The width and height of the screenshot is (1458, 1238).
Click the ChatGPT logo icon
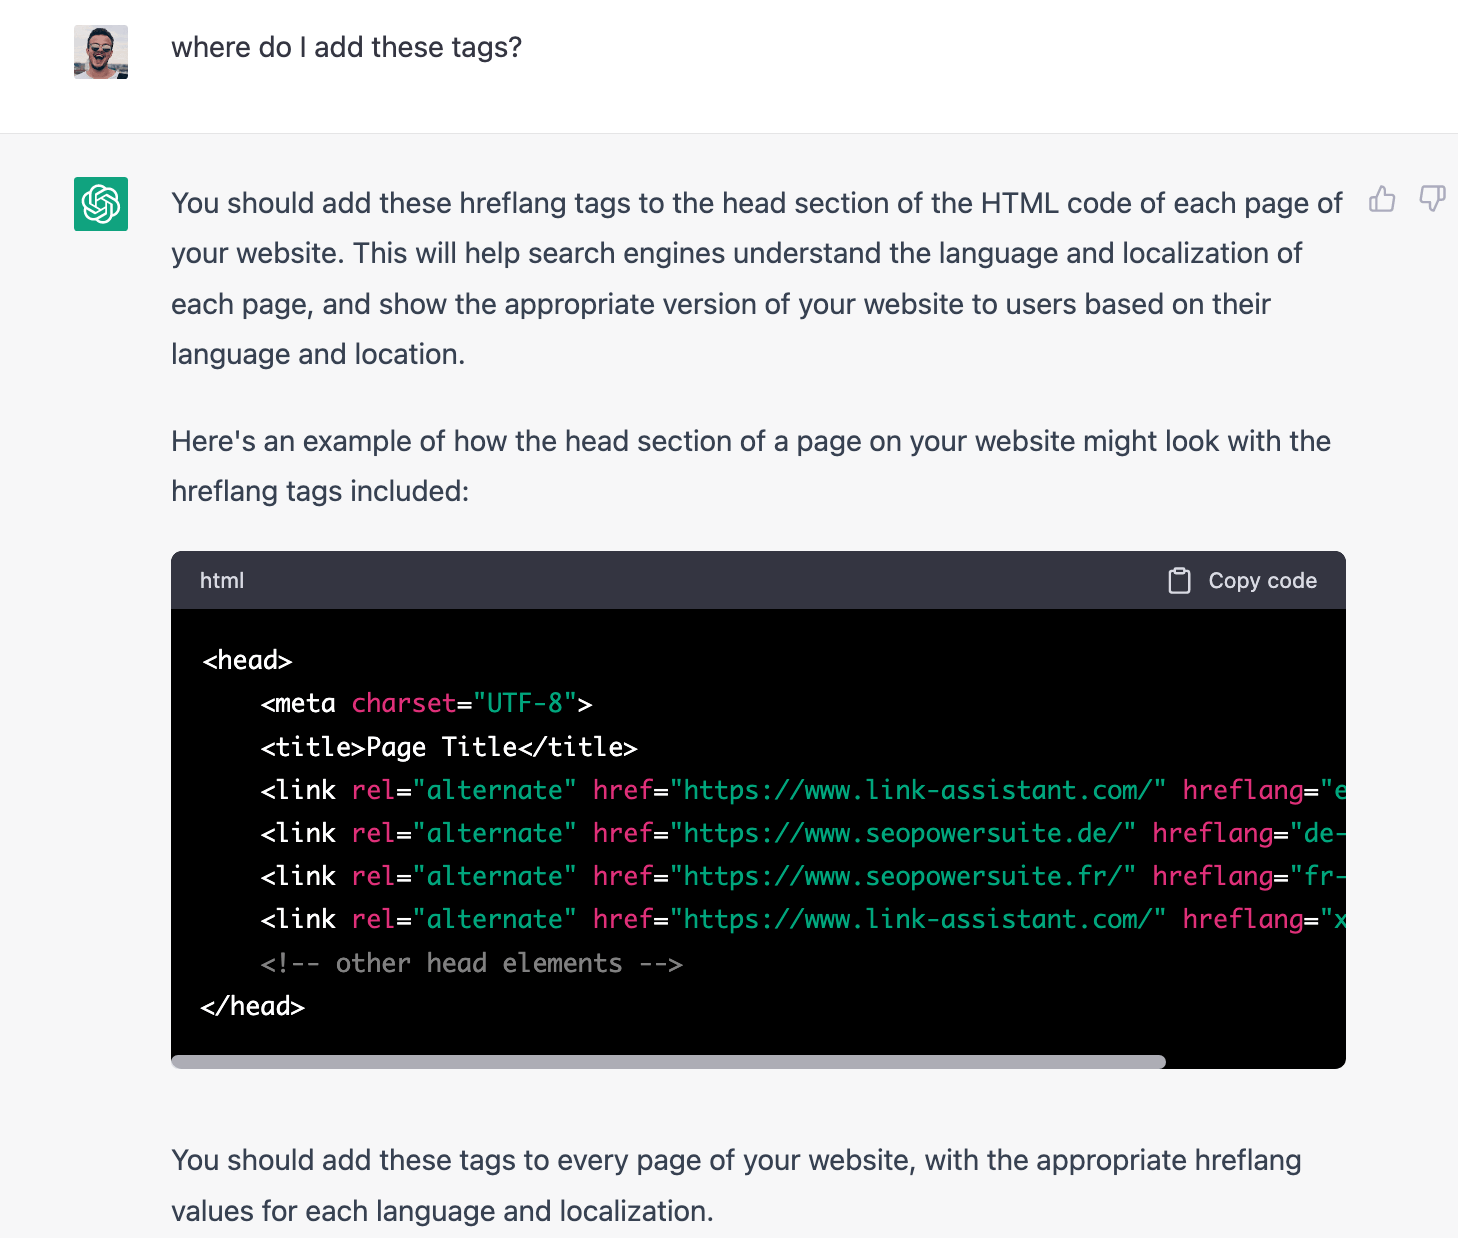pyautogui.click(x=99, y=204)
